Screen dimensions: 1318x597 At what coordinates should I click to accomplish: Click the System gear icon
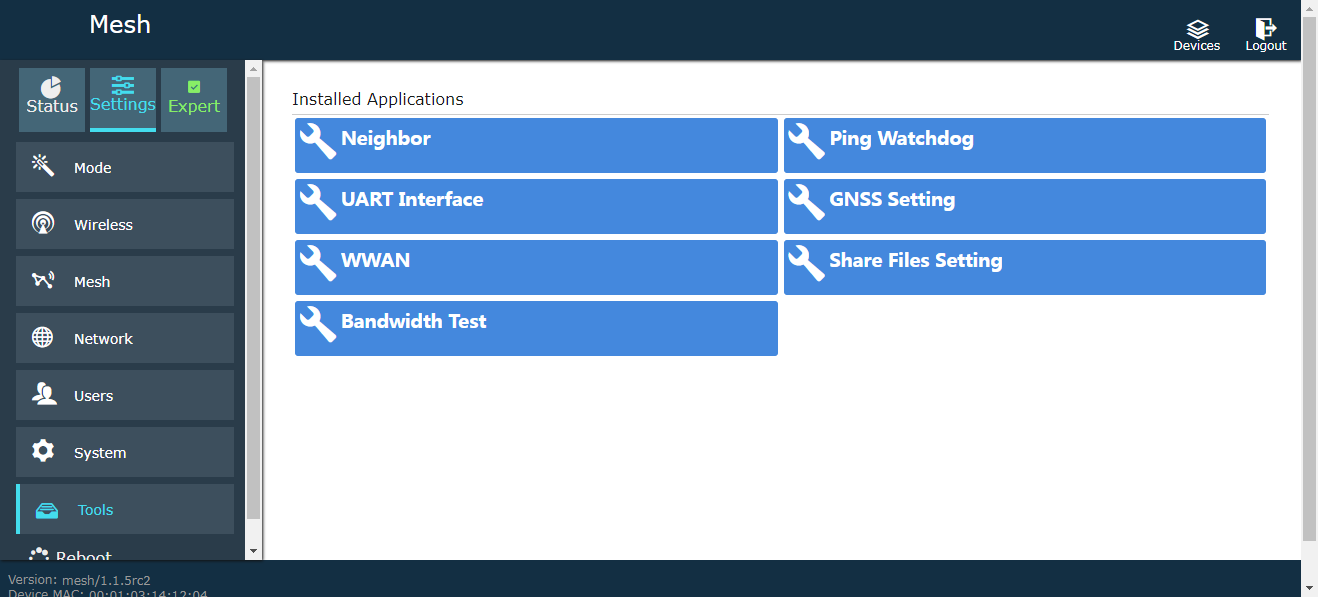[x=43, y=452]
